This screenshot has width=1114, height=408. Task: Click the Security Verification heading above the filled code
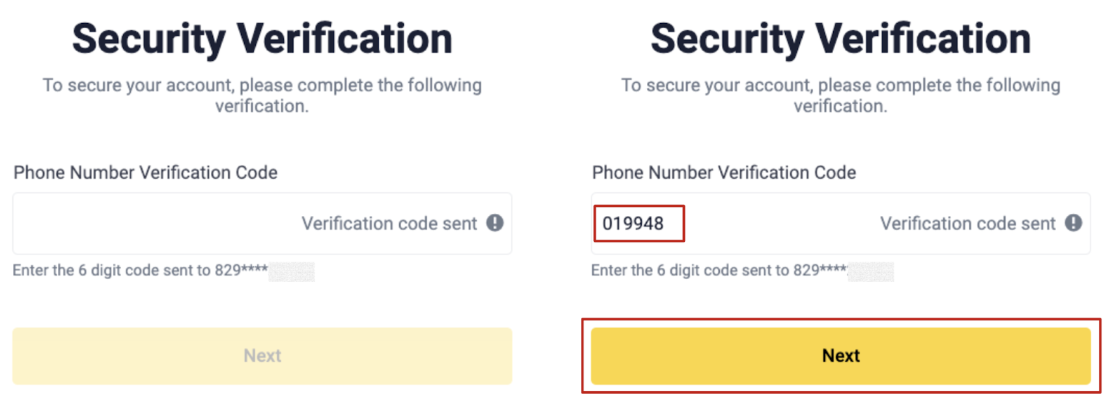tap(840, 39)
